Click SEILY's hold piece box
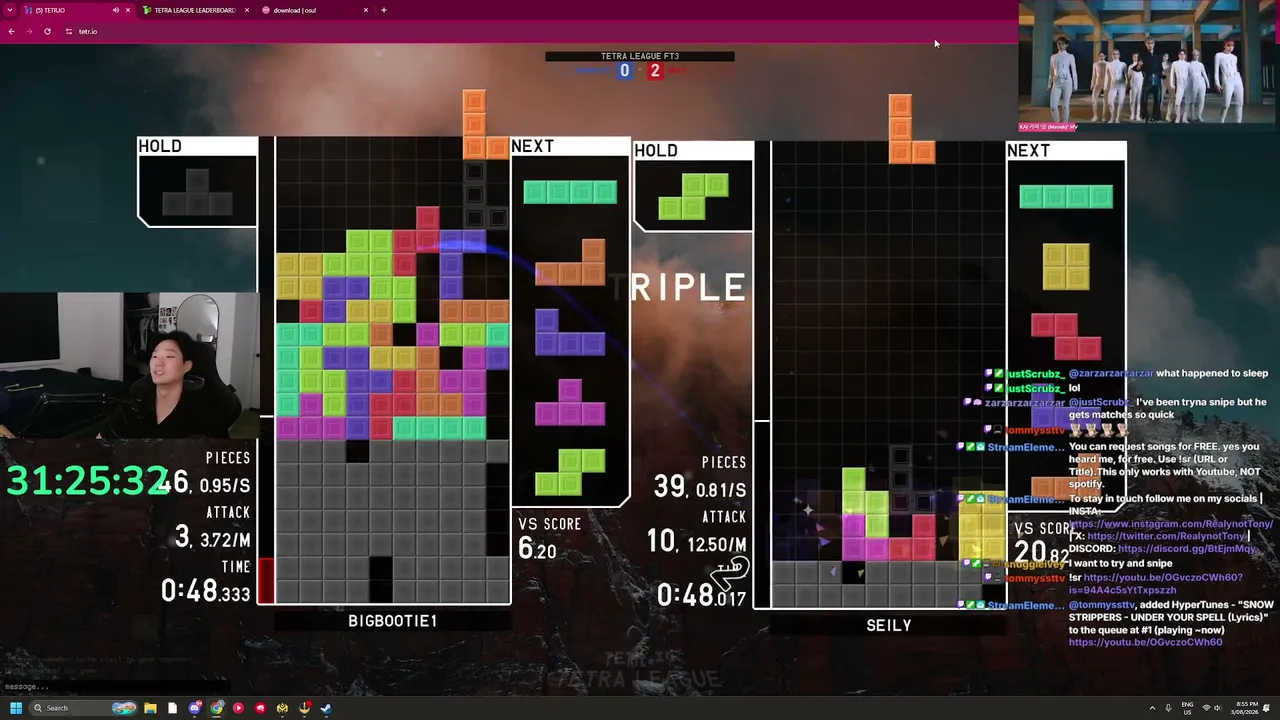 [693, 187]
